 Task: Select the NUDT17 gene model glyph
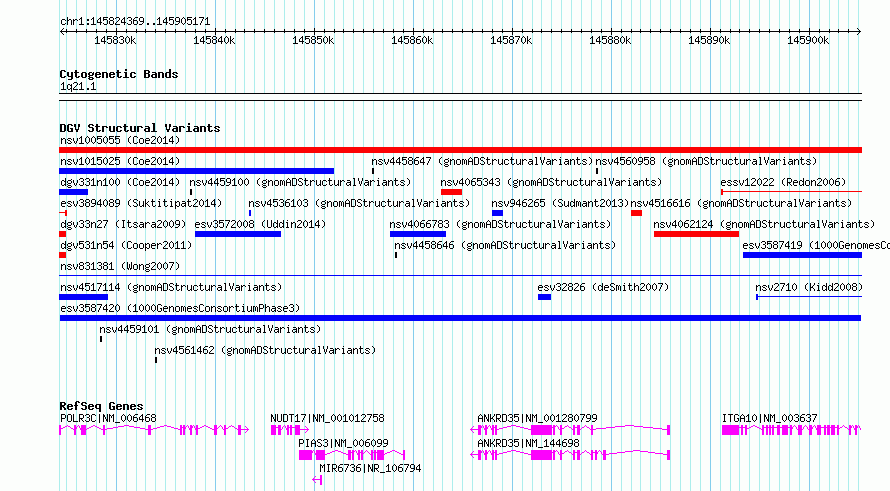click(290, 430)
